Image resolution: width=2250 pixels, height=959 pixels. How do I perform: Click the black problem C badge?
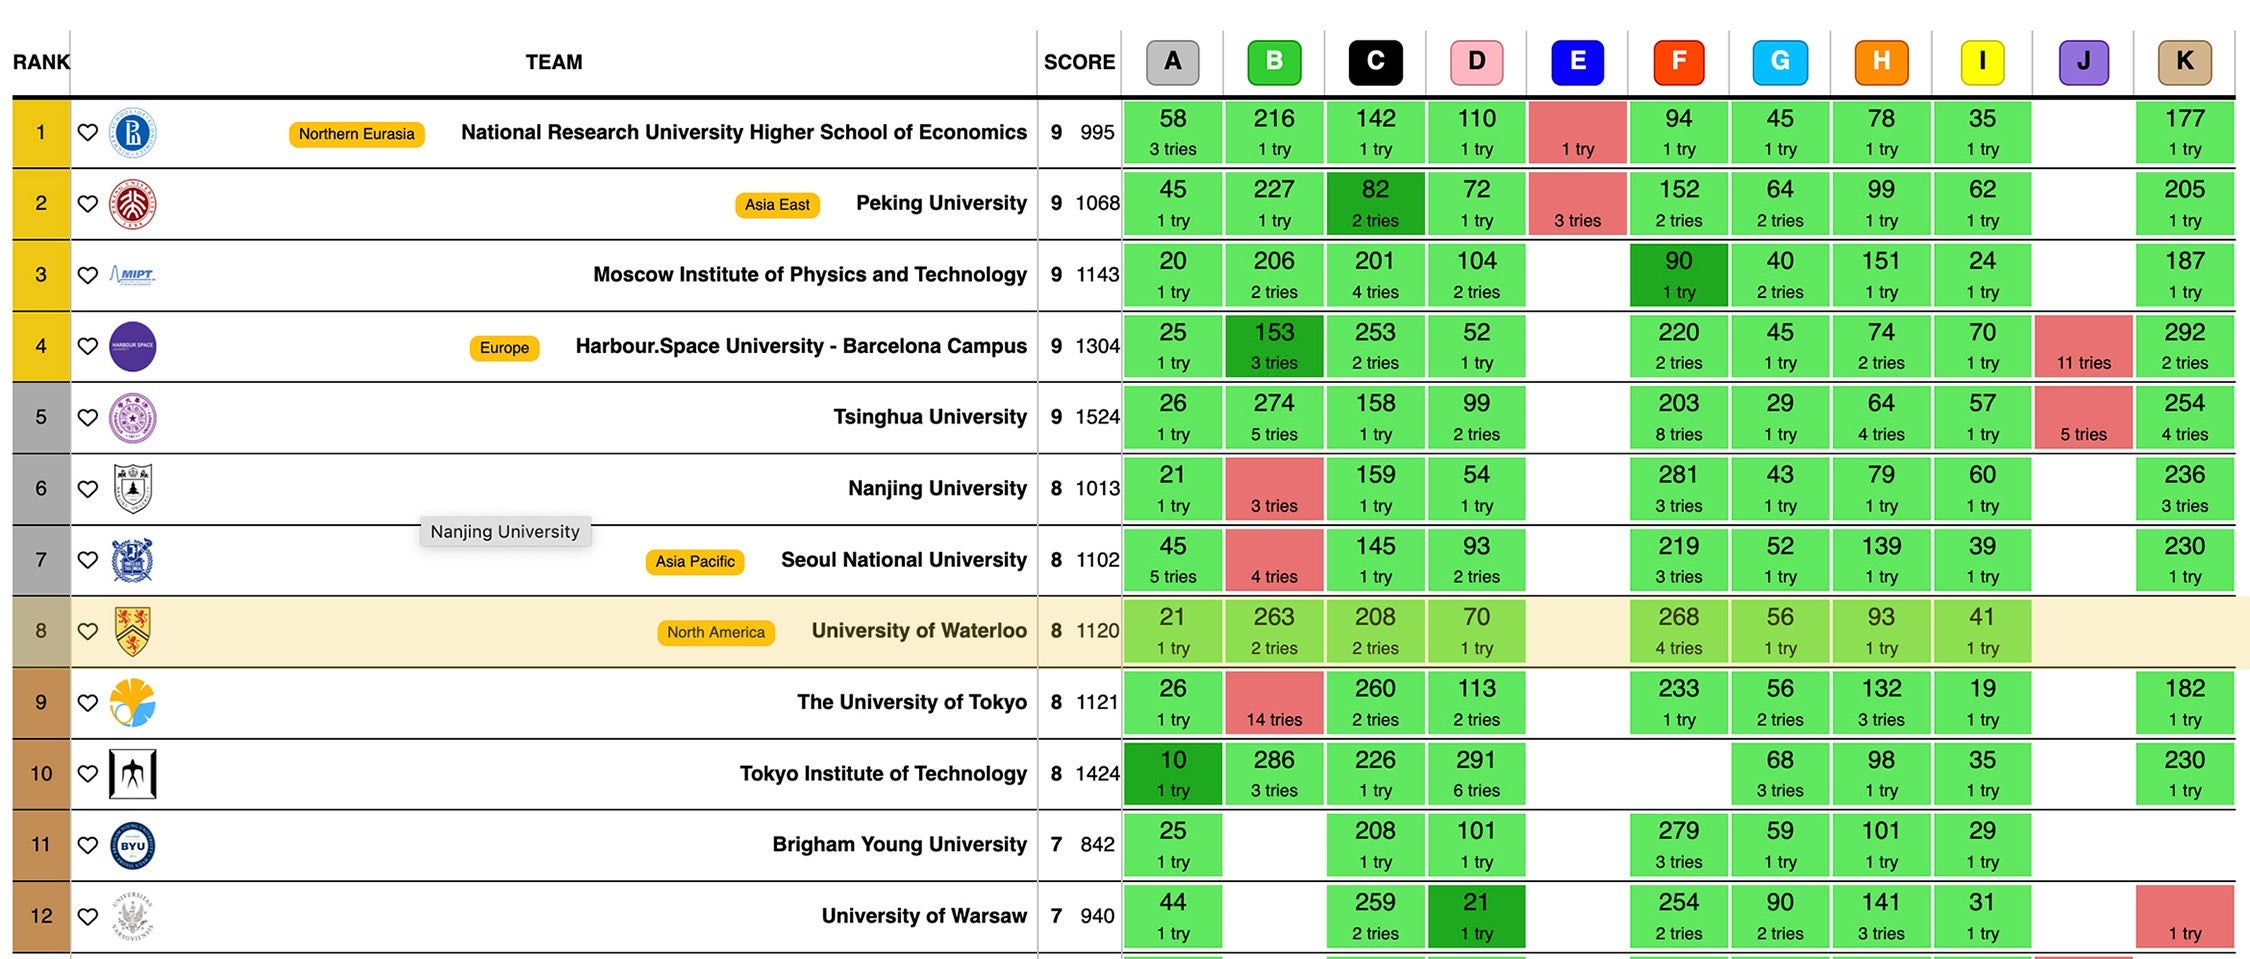(x=1375, y=62)
